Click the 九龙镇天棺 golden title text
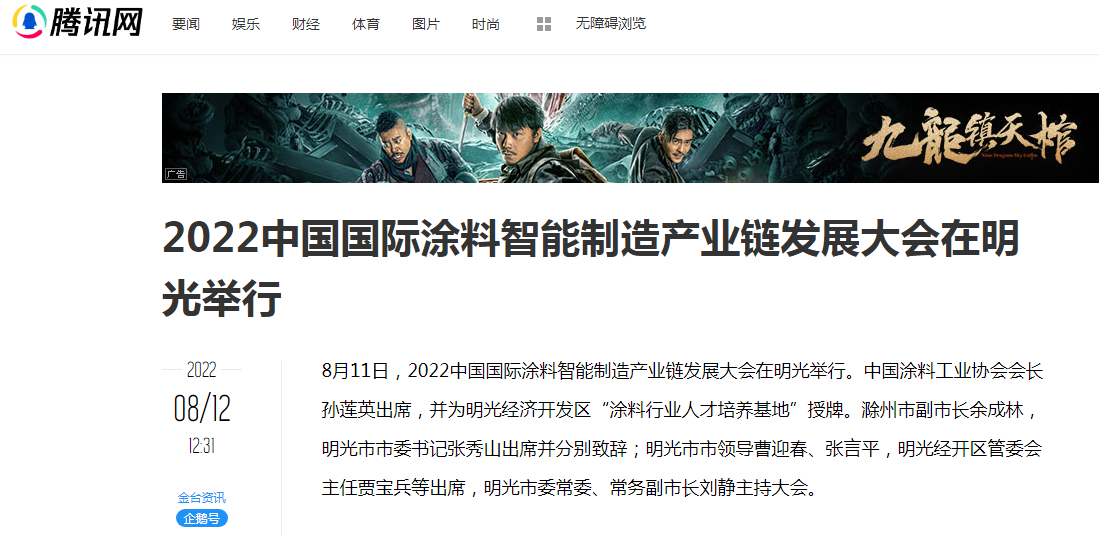 (970, 138)
